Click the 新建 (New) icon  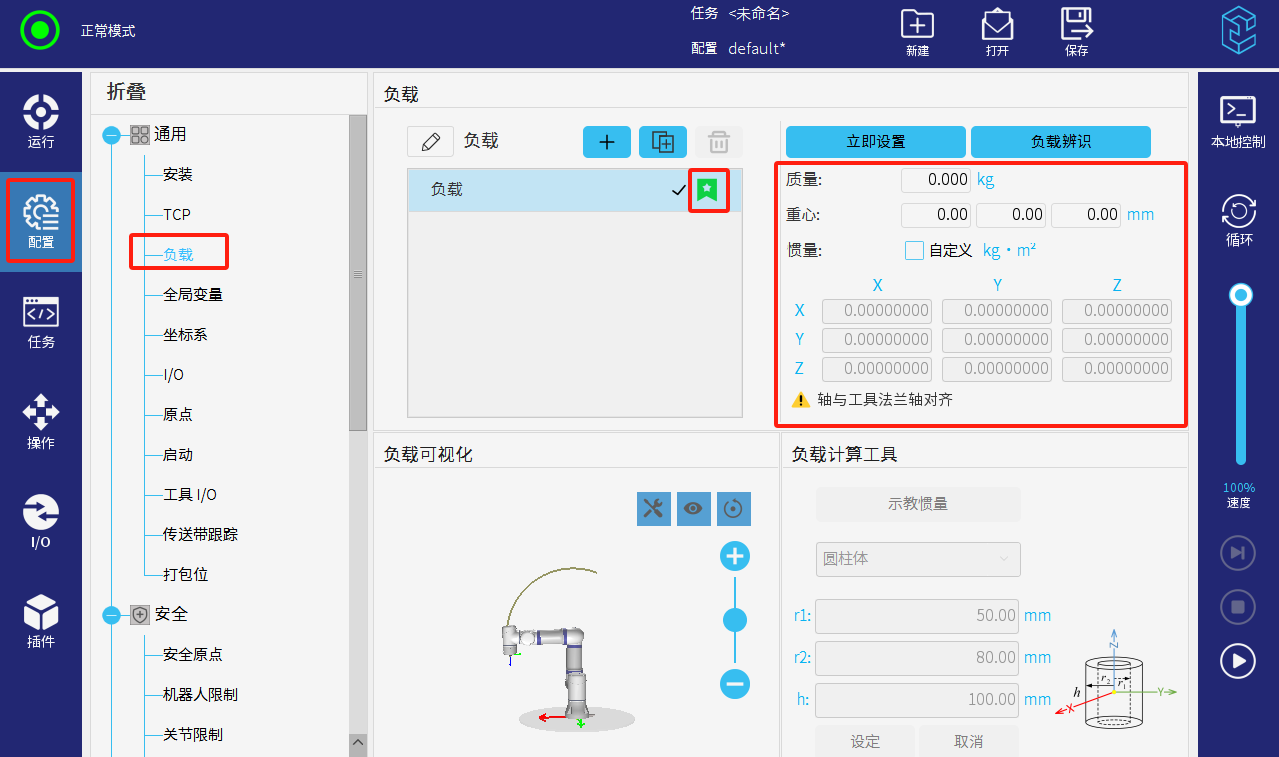click(916, 27)
